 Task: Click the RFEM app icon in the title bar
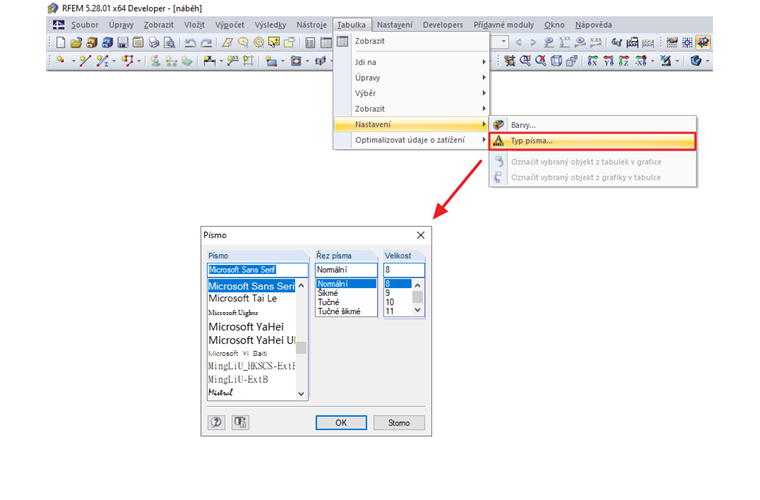[x=52, y=8]
